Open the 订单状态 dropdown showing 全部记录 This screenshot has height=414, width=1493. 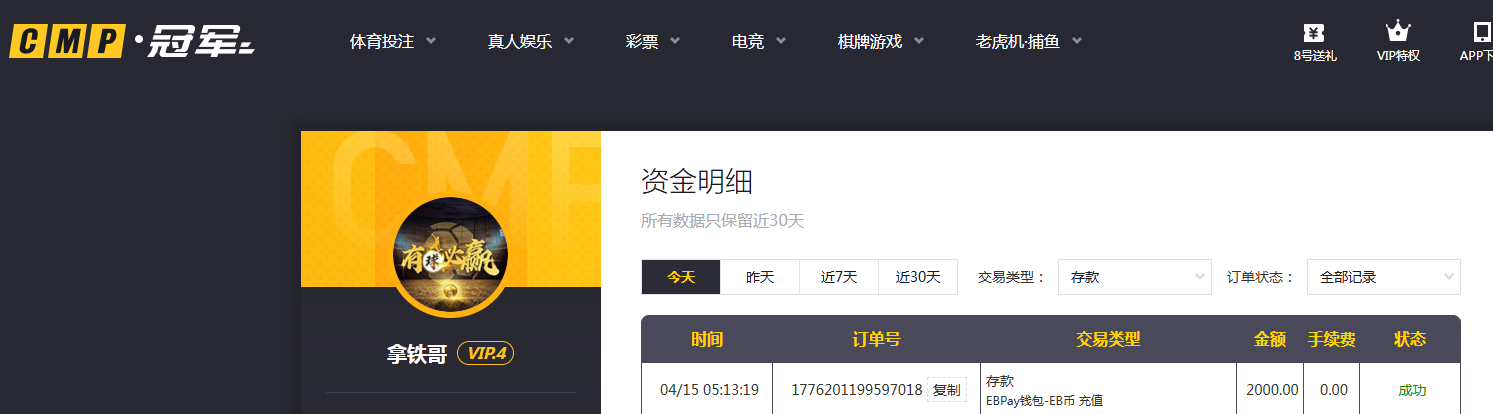tap(1384, 277)
